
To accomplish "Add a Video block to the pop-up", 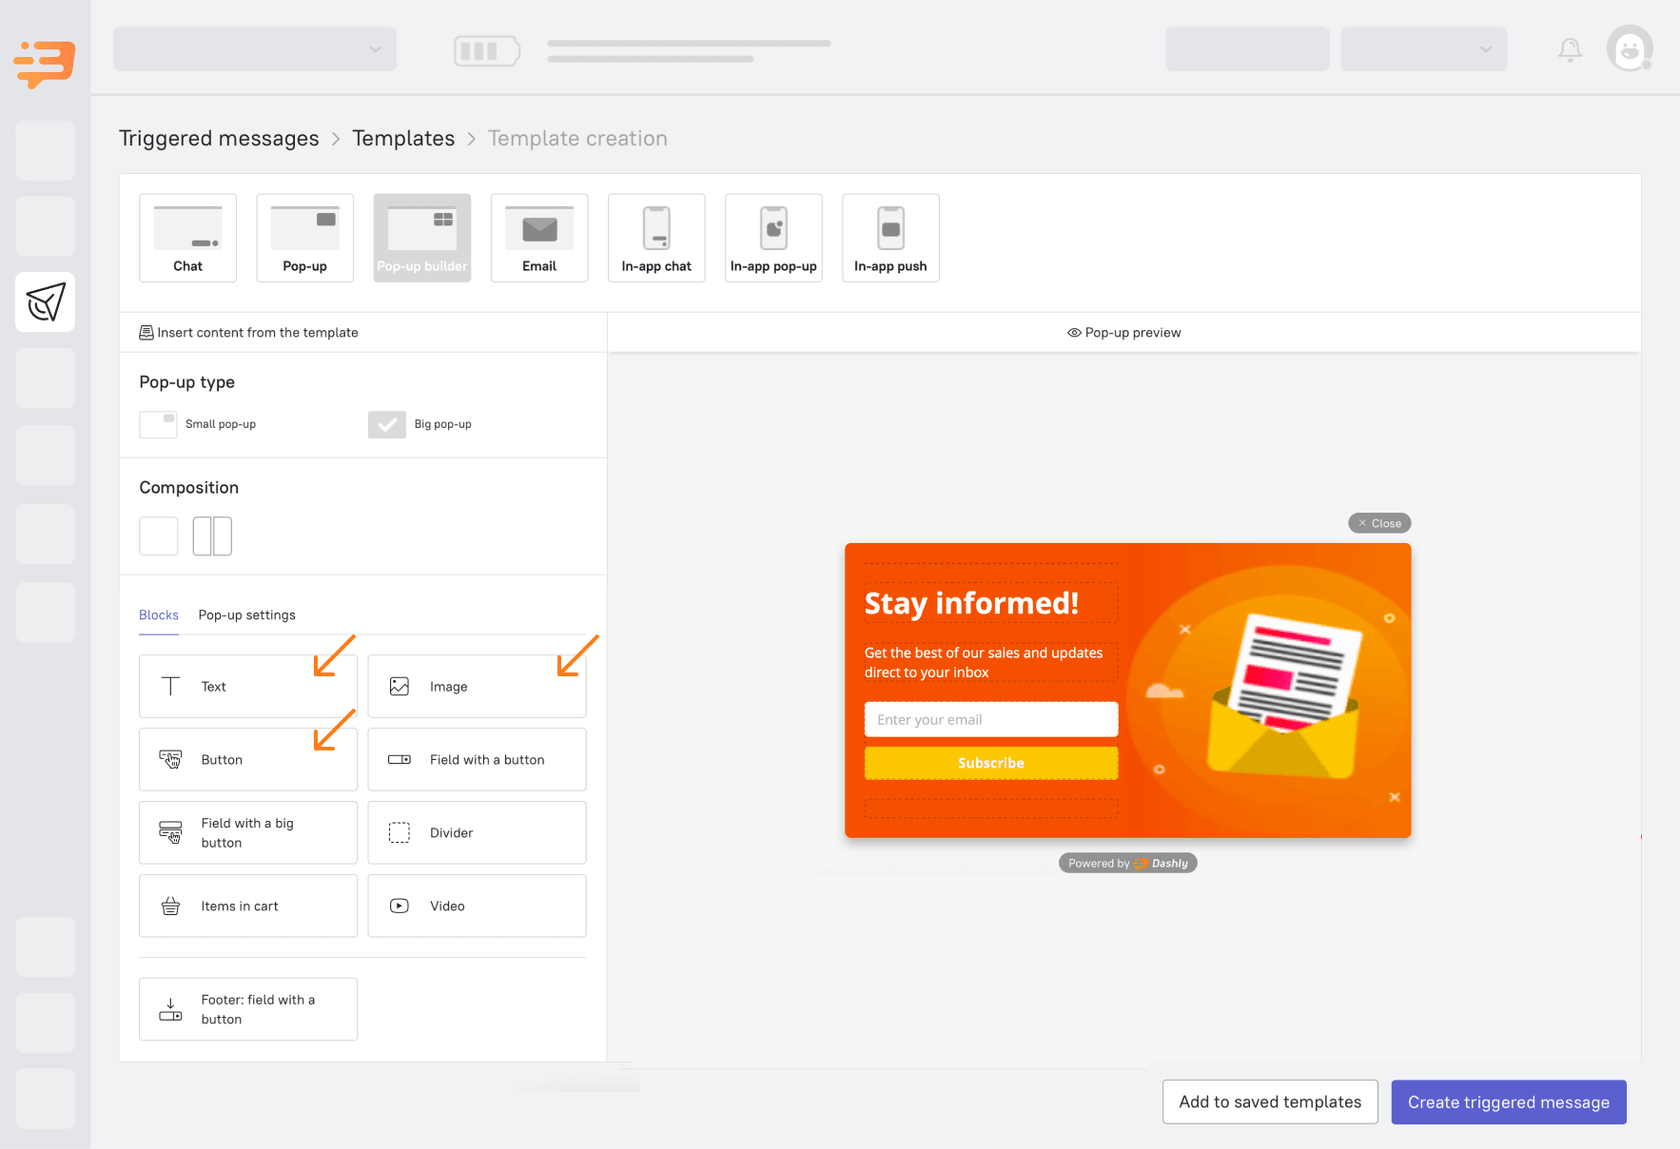I will (476, 905).
